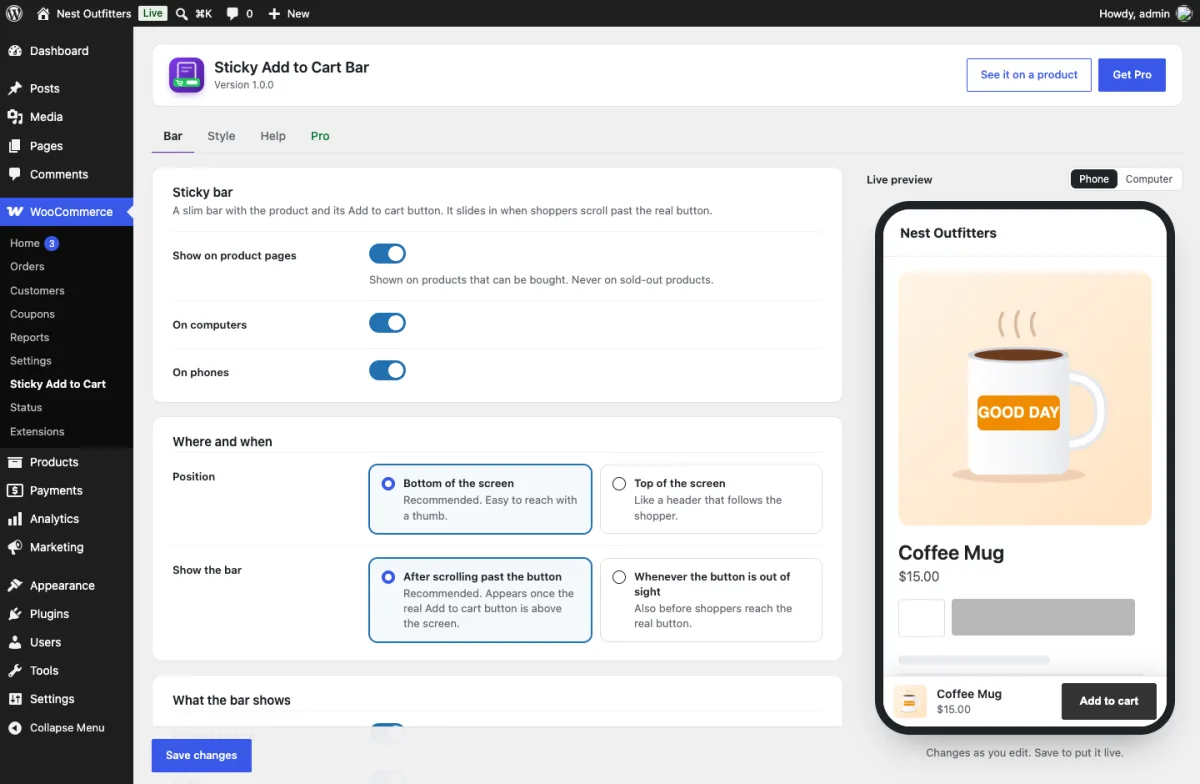Switch live preview to Phone
The width and height of the screenshot is (1200, 784).
(1093, 179)
